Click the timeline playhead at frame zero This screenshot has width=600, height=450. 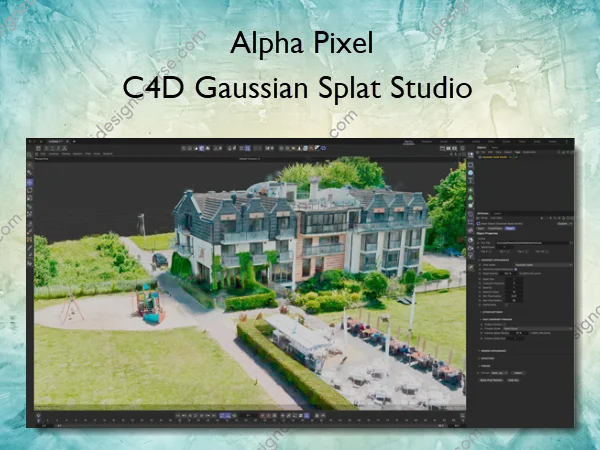(38, 421)
